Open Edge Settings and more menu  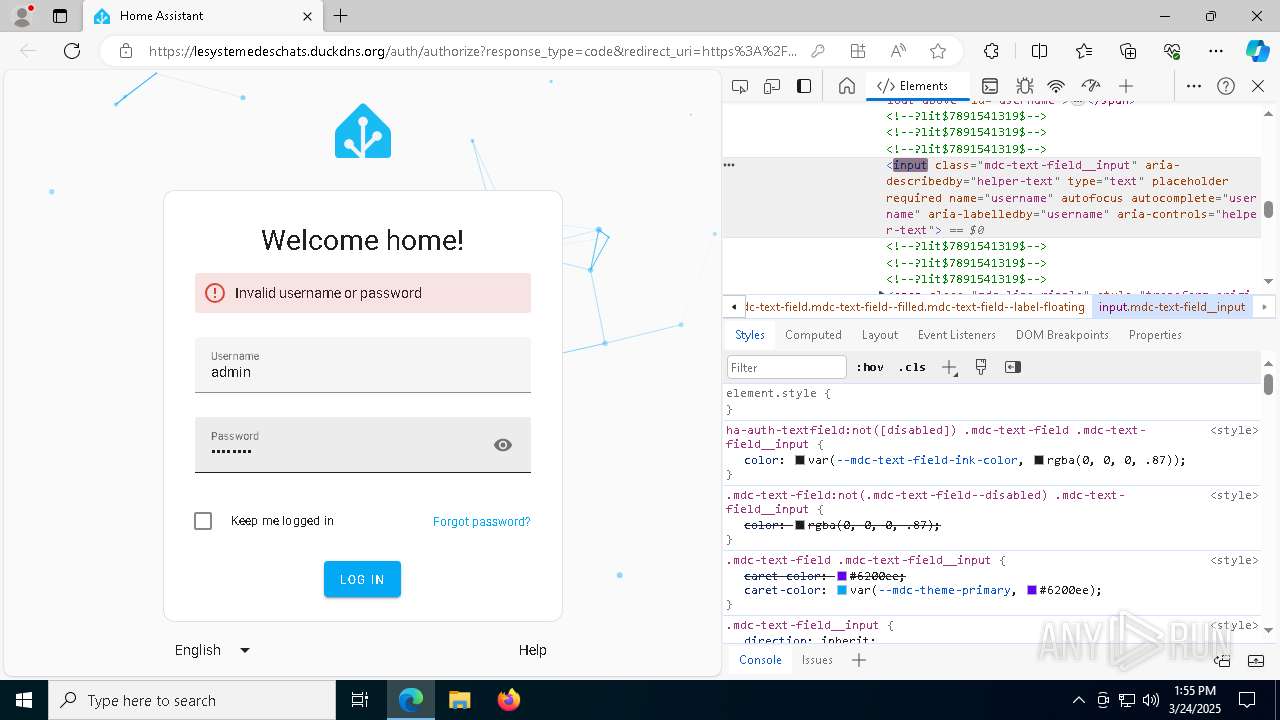pyautogui.click(x=1216, y=51)
